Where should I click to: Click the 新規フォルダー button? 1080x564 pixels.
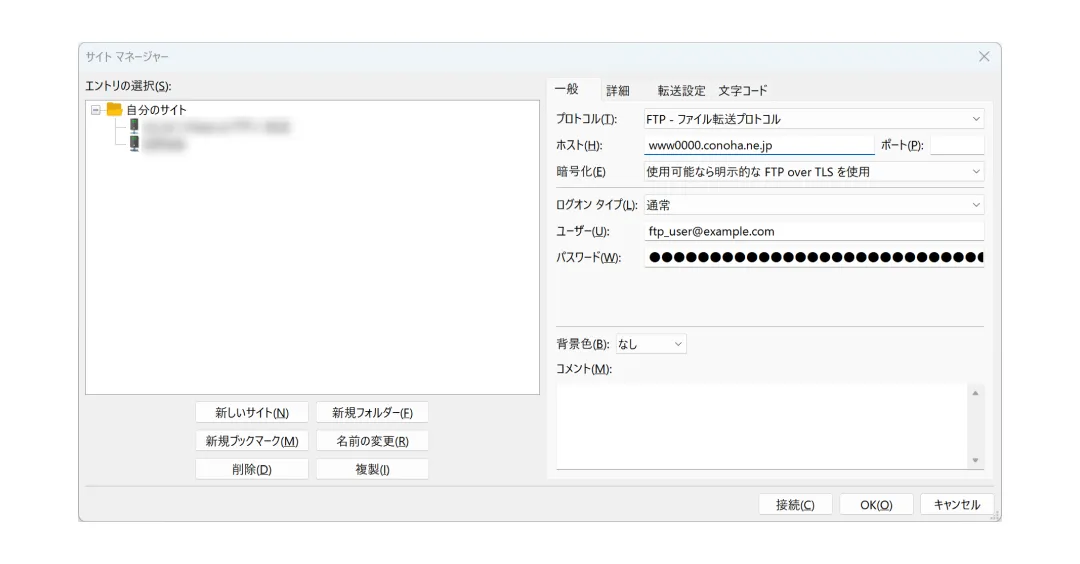click(373, 412)
